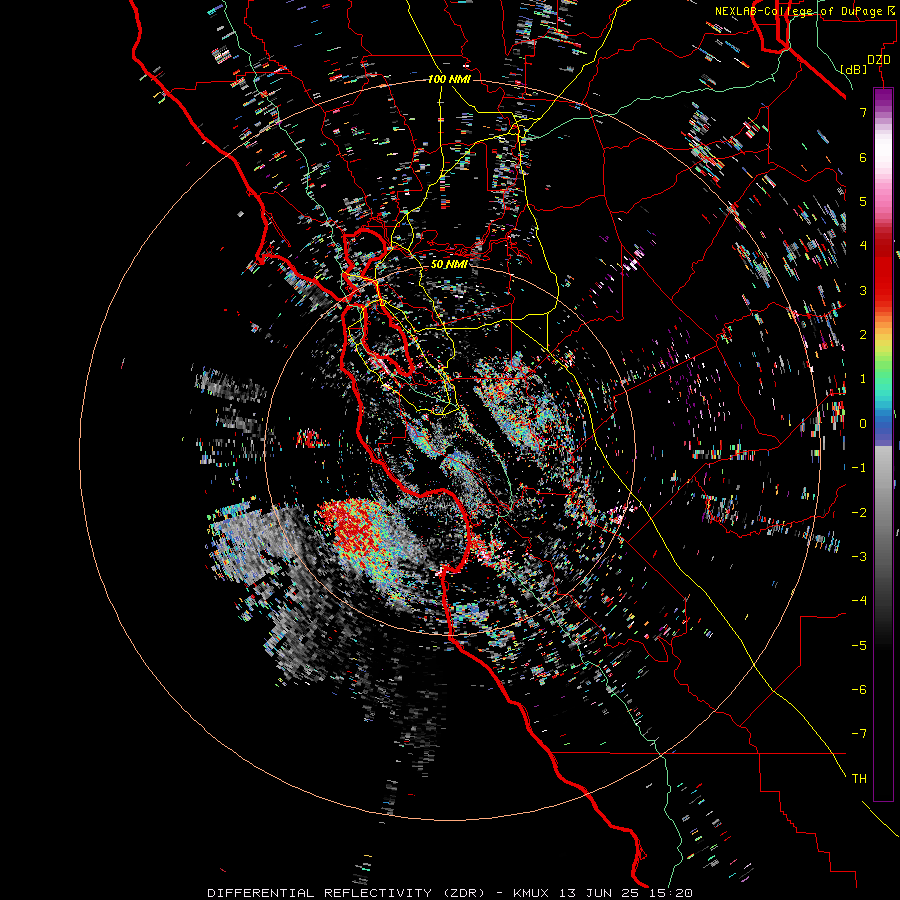
Task: Click the 7 value on color scale
Action: tap(863, 112)
